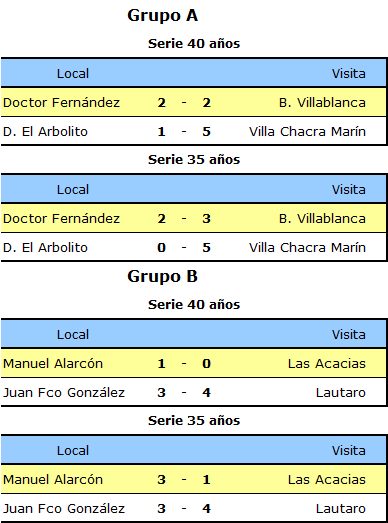Select Las Acacias in Grupo B Serie 40
The height and width of the screenshot is (523, 388).
point(327,363)
